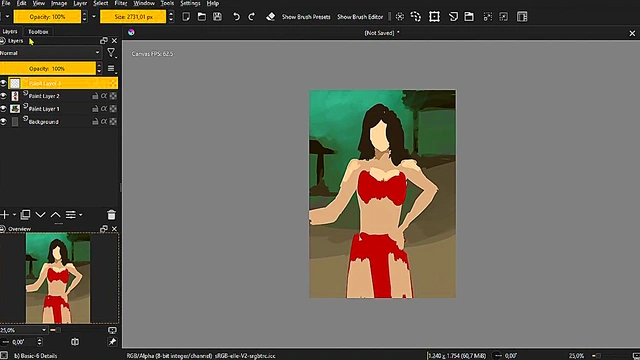
Task: Move the layer down
Action: click(40, 215)
